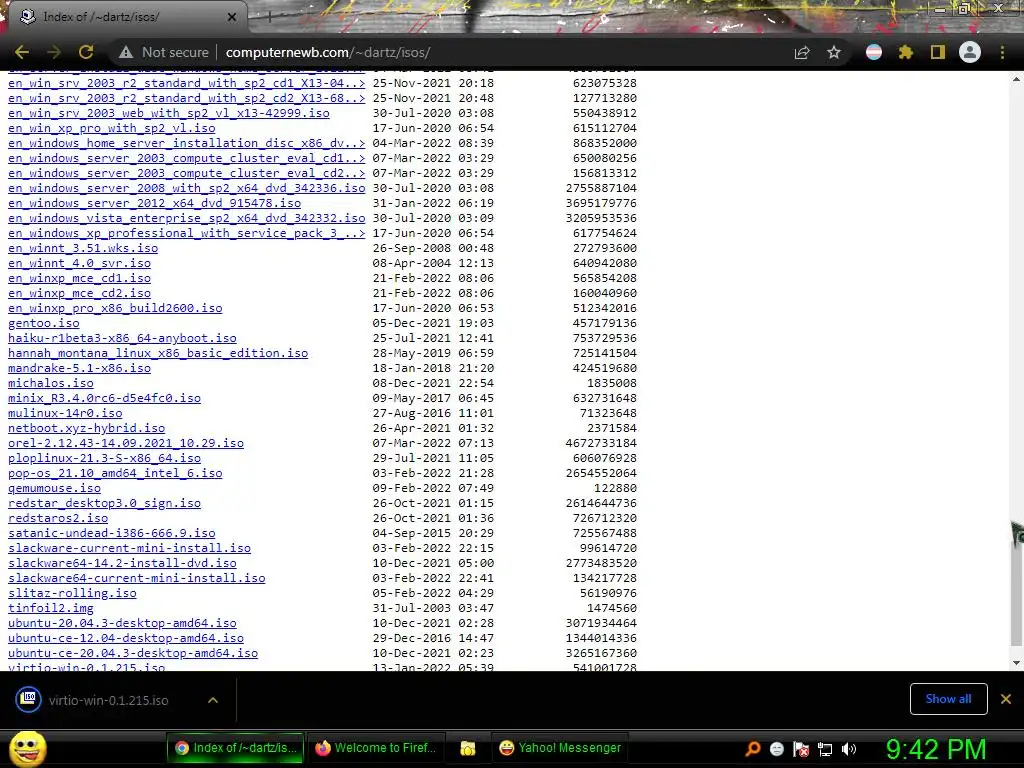Open the network tray icon

point(825,749)
